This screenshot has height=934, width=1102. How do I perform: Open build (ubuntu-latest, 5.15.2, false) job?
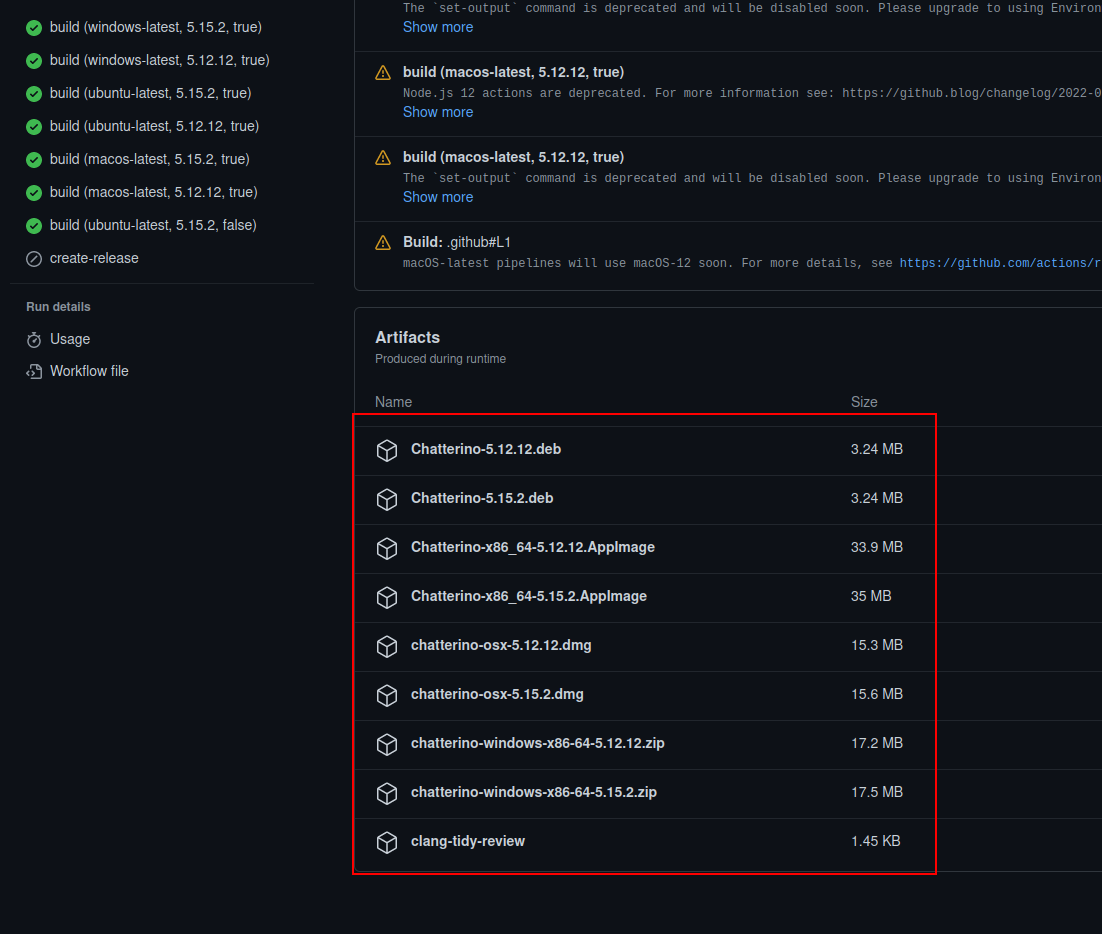coord(153,226)
